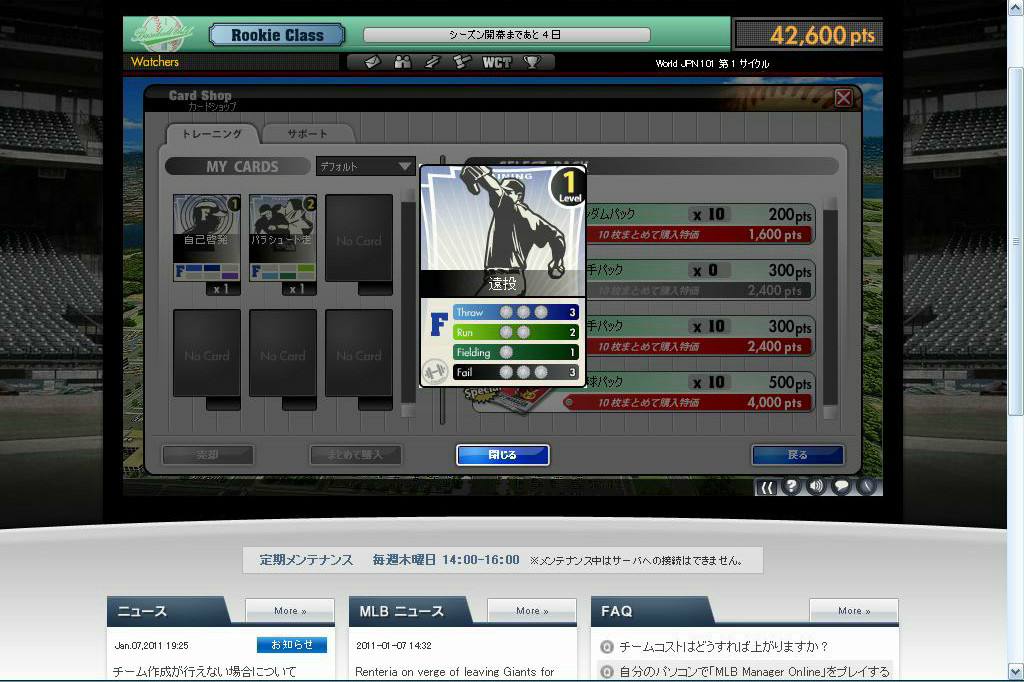
Task: Toggle sound with the speaker icon
Action: pos(817,486)
